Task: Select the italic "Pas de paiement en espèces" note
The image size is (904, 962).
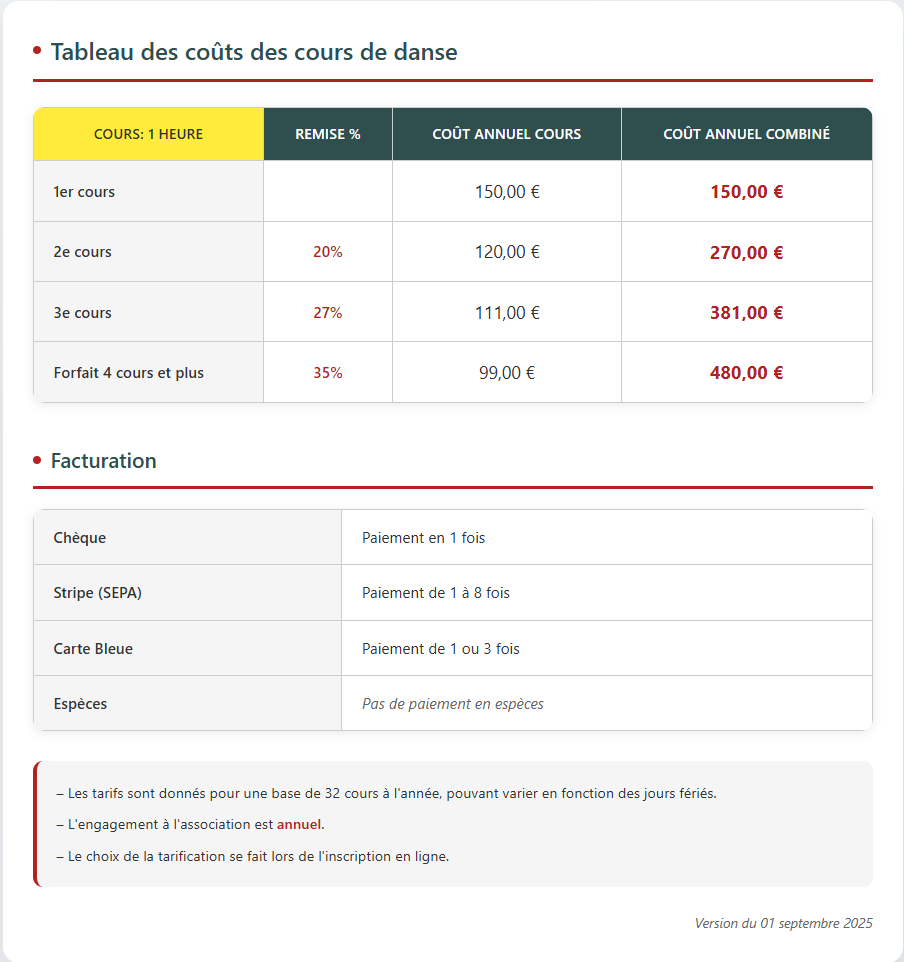Action: point(452,704)
